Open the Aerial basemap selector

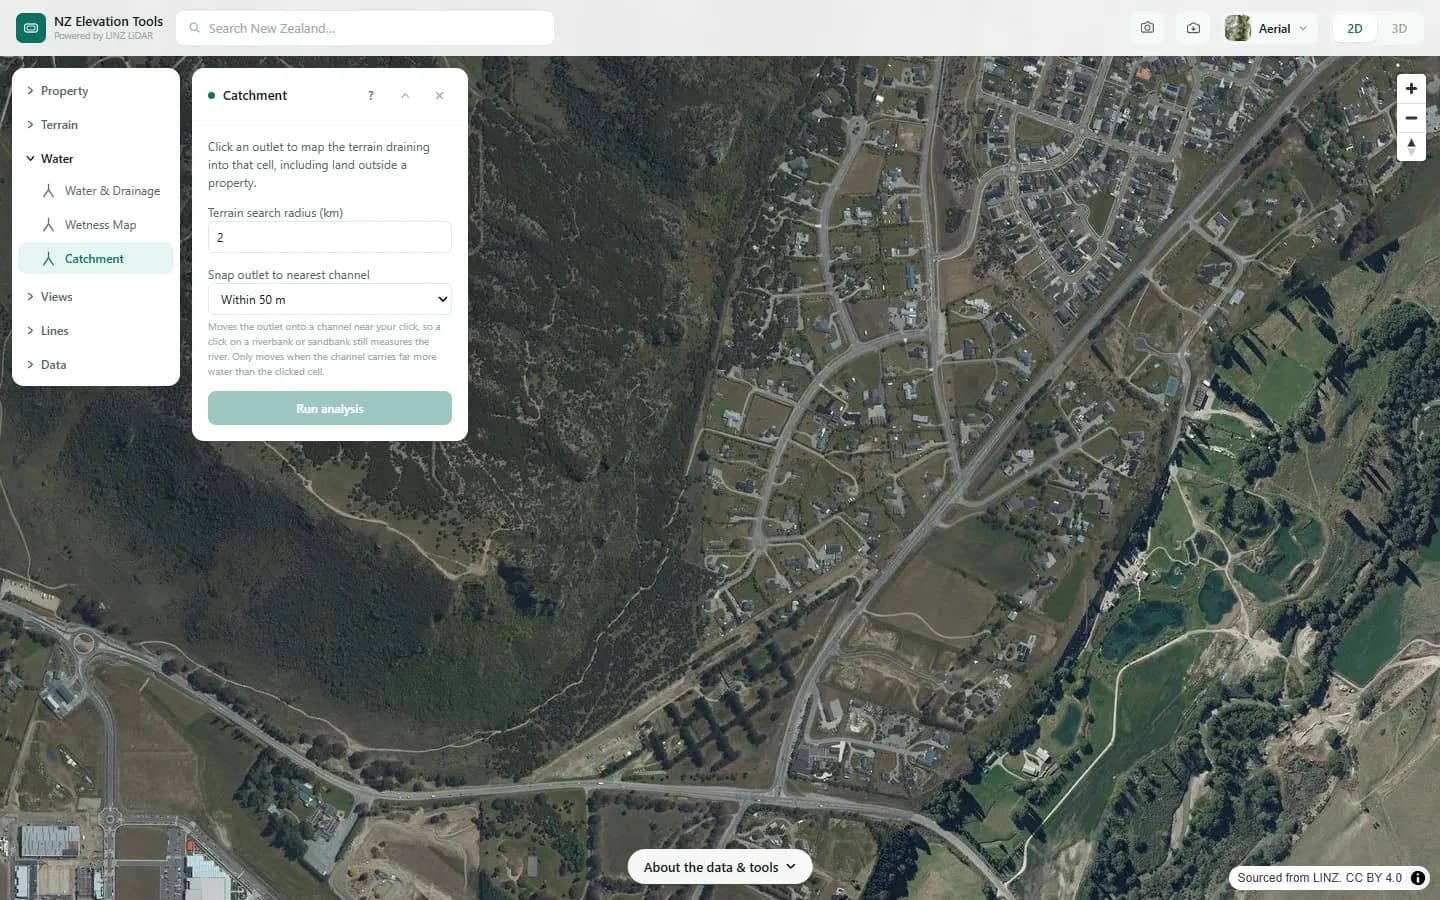click(1269, 28)
